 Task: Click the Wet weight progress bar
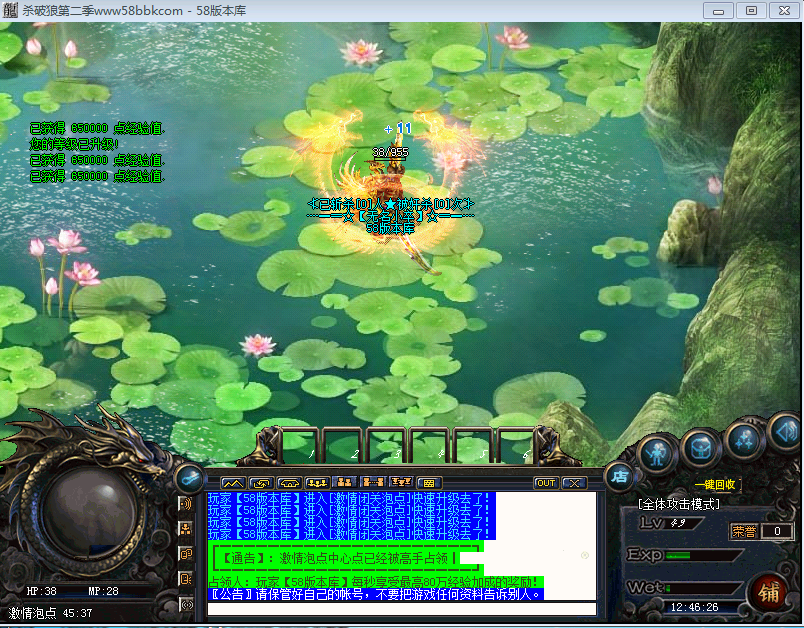(x=704, y=588)
